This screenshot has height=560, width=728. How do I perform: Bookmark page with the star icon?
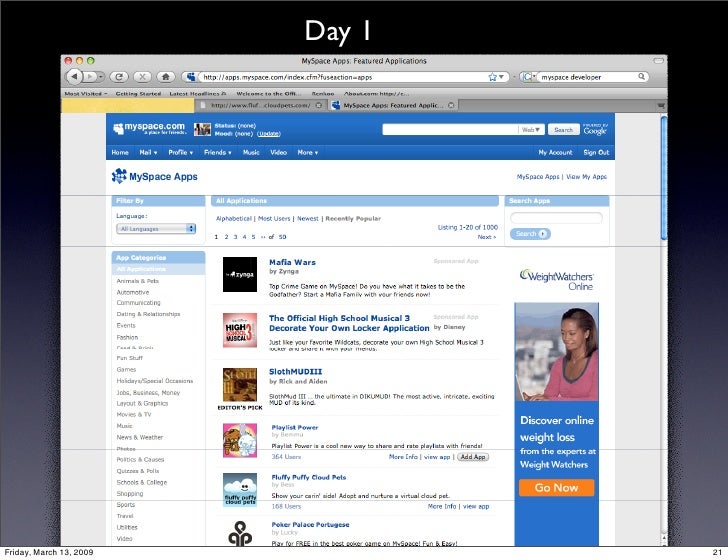[492, 77]
